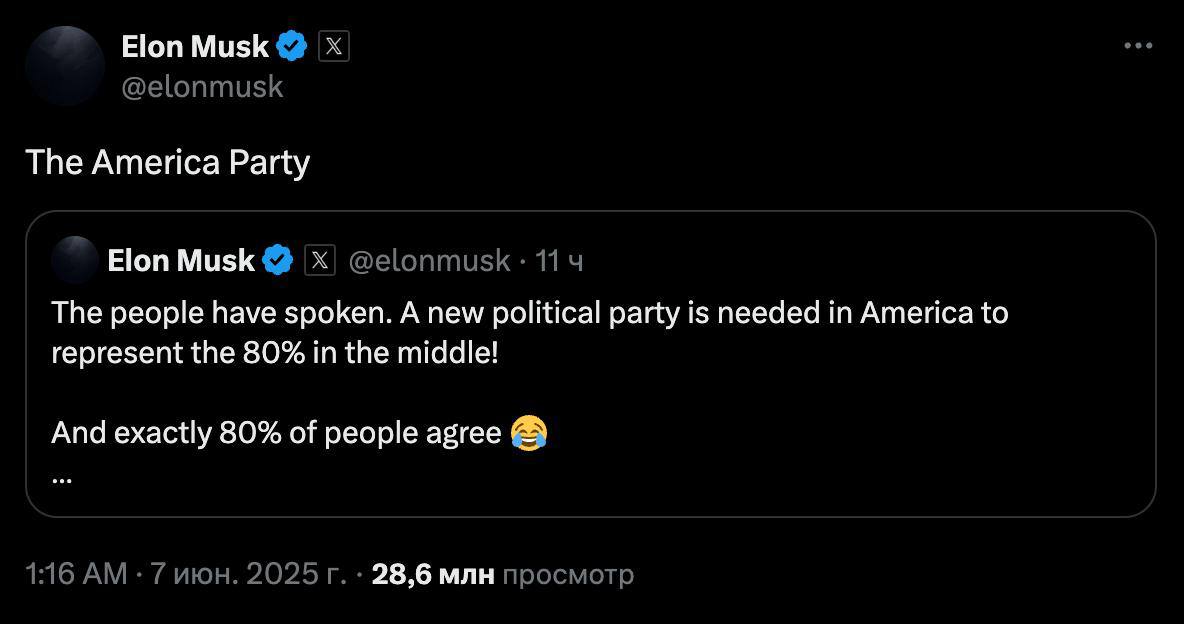The height and width of the screenshot is (624, 1184).
Task: Click the "28,6 млн" view count
Action: (433, 575)
